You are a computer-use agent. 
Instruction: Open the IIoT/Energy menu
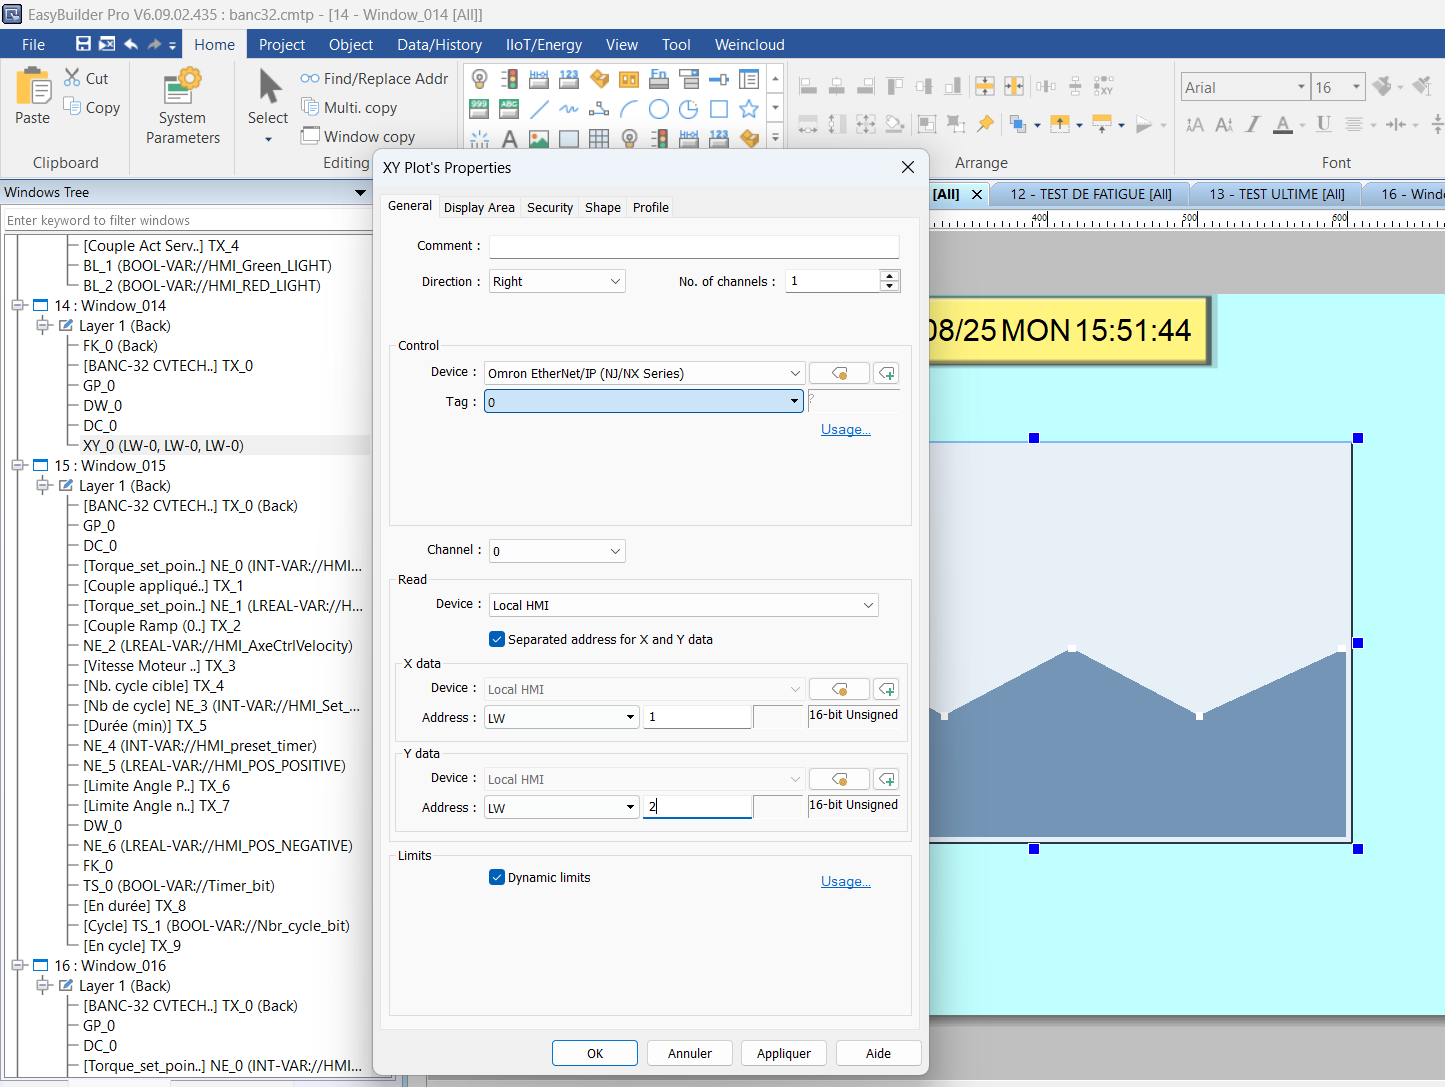(x=543, y=44)
